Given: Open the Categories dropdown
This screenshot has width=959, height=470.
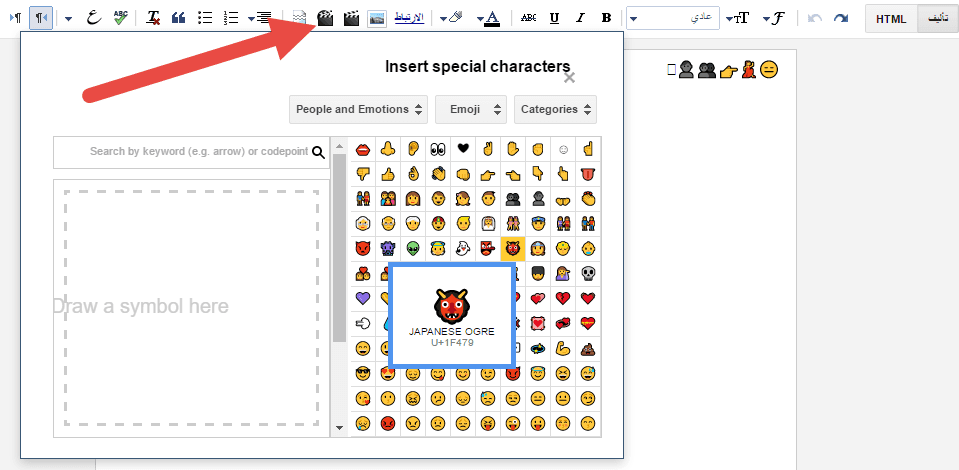Looking at the screenshot, I should (556, 109).
